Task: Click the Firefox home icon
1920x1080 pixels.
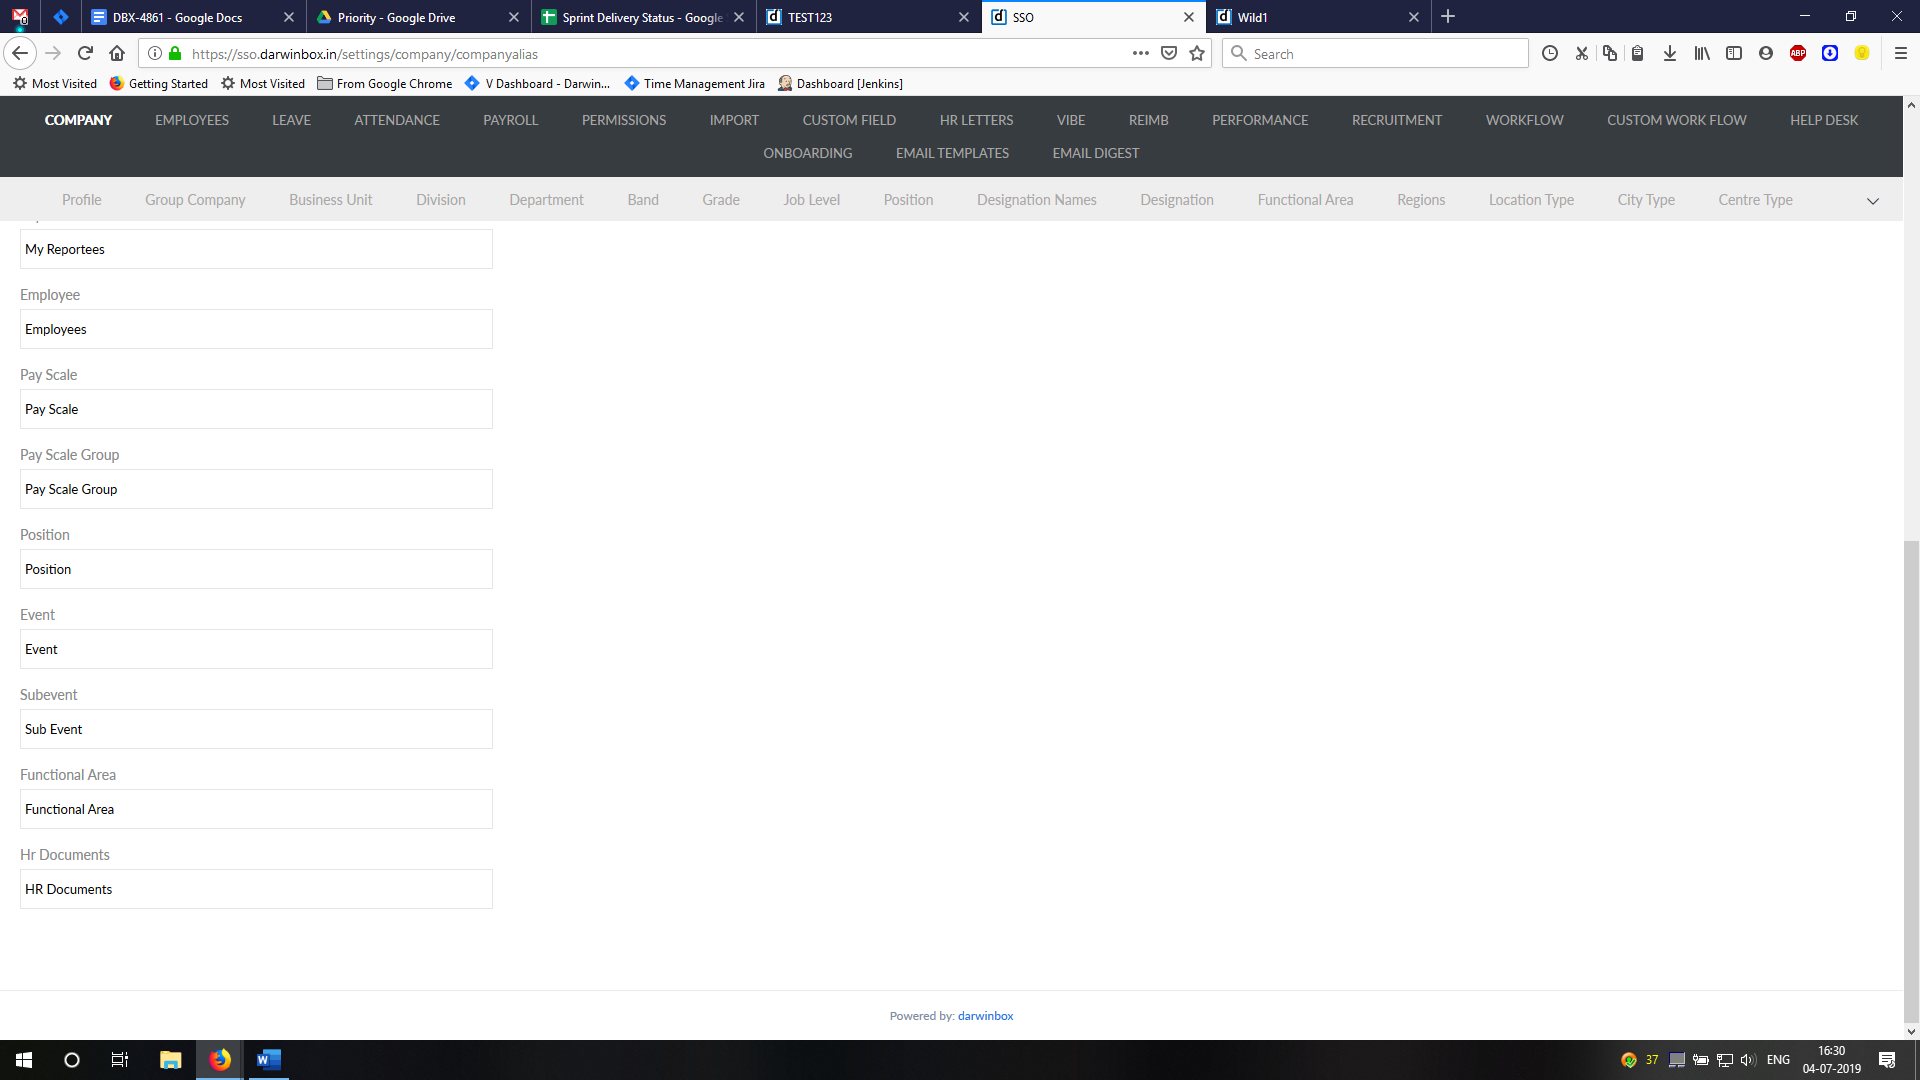Action: pyautogui.click(x=117, y=54)
